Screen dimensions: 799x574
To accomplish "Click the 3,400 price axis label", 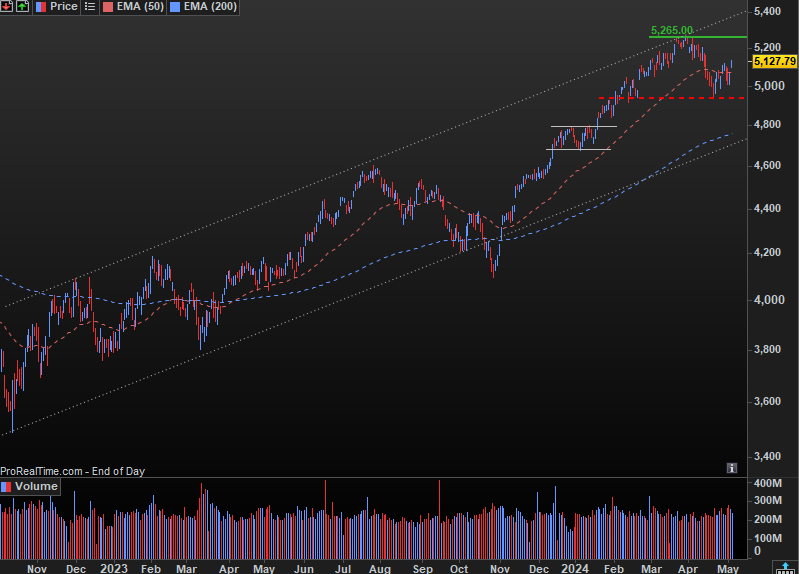I will (767, 456).
